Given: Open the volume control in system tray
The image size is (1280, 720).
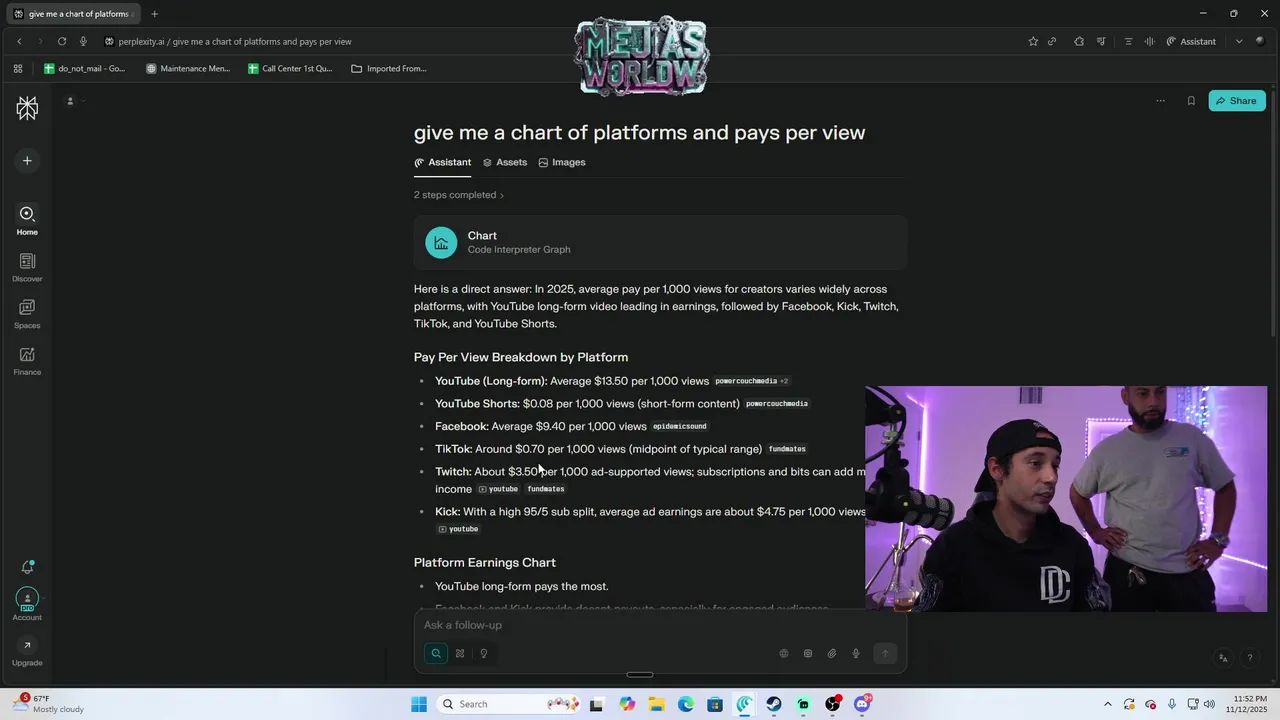Looking at the screenshot, I should pyautogui.click(x=1210, y=704).
